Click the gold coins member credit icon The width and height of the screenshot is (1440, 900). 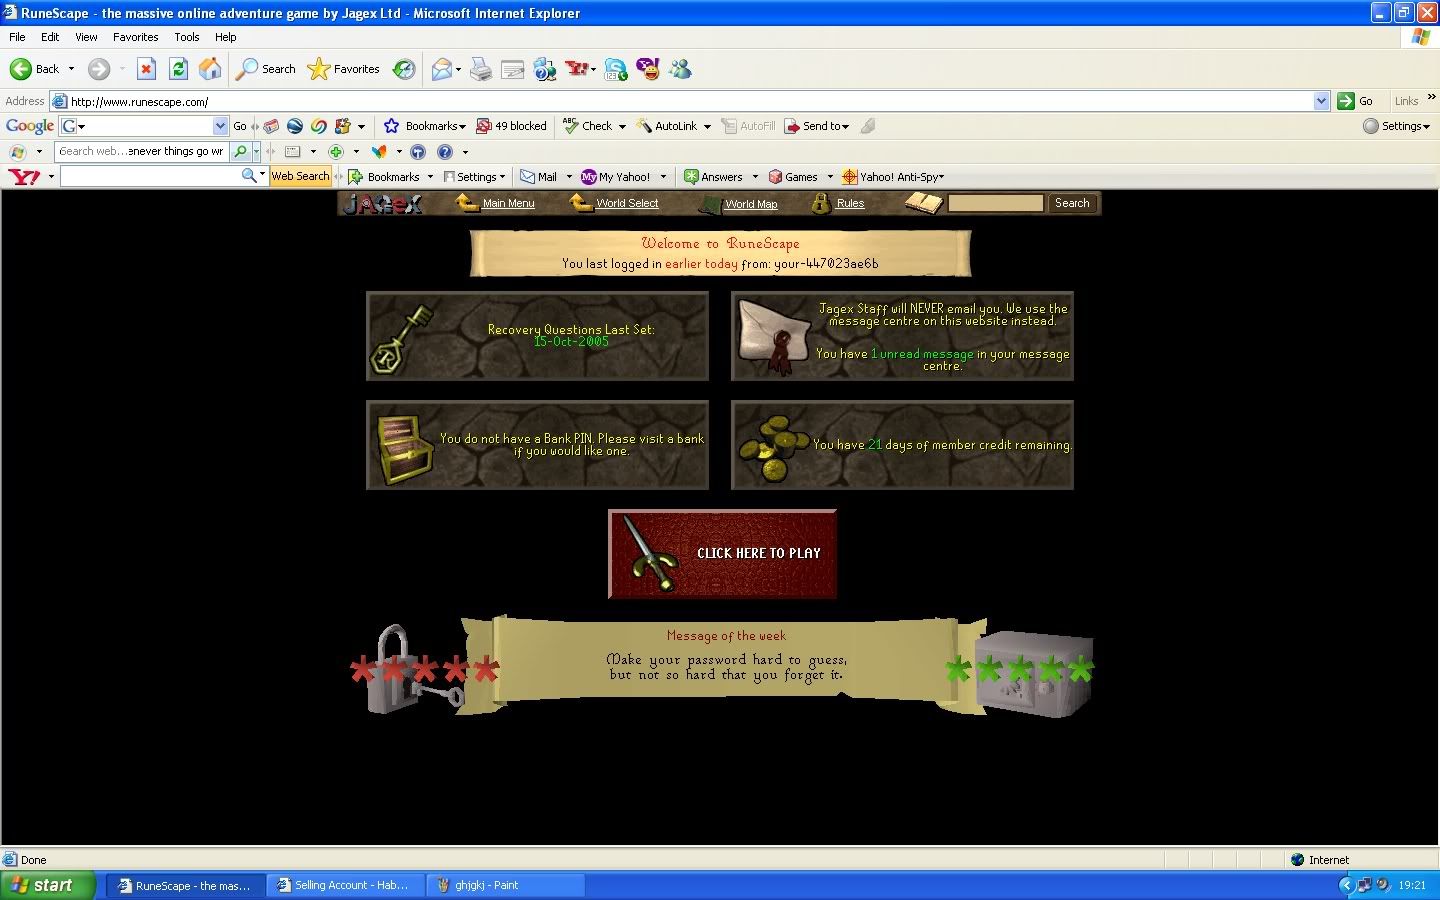coord(773,446)
